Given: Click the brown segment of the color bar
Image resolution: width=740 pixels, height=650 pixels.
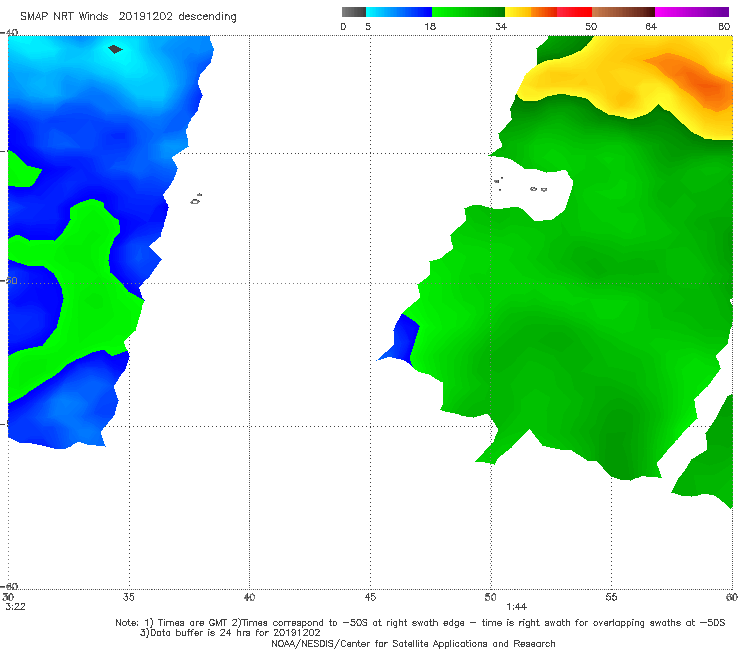Looking at the screenshot, I should [623, 12].
